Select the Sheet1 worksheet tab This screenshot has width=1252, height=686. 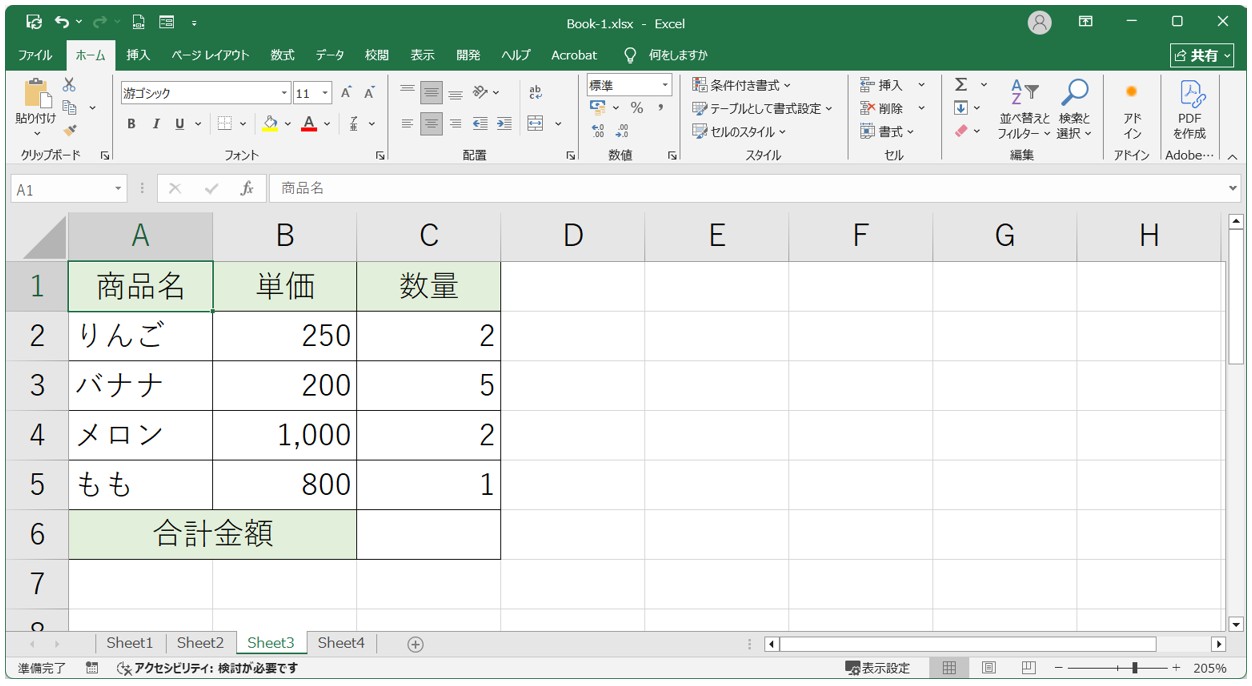pos(130,643)
